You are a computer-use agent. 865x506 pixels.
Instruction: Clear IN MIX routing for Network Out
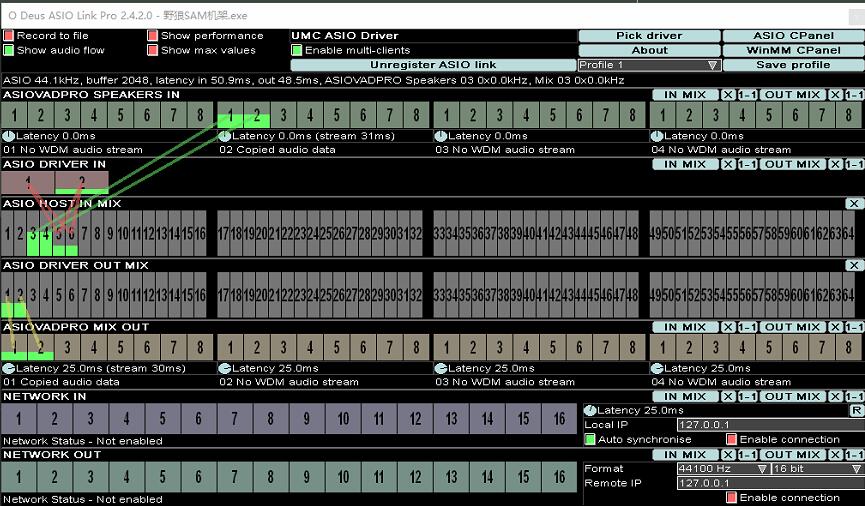pos(728,455)
